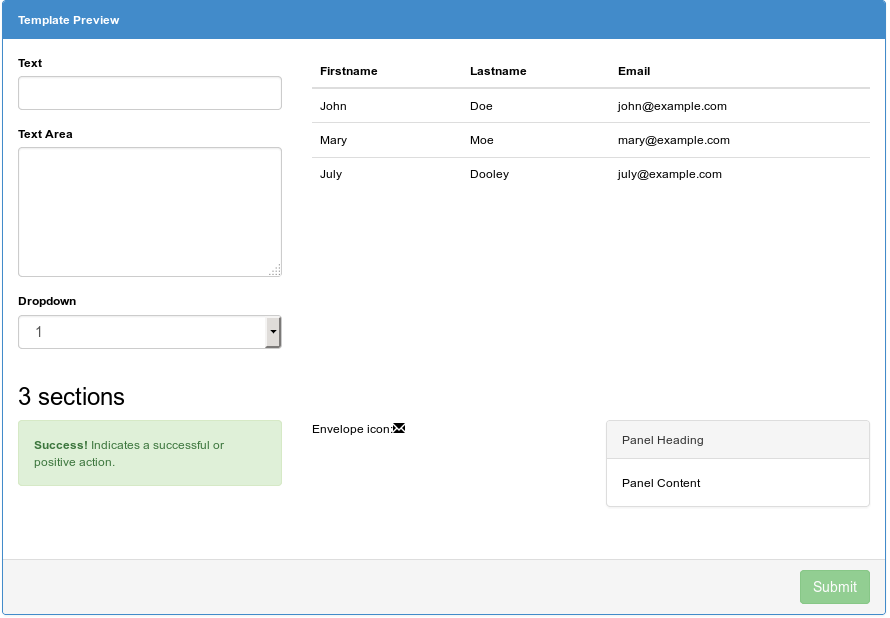Click the resize handle of the Text Area
Screen dimensions: 890x618
click(276, 271)
